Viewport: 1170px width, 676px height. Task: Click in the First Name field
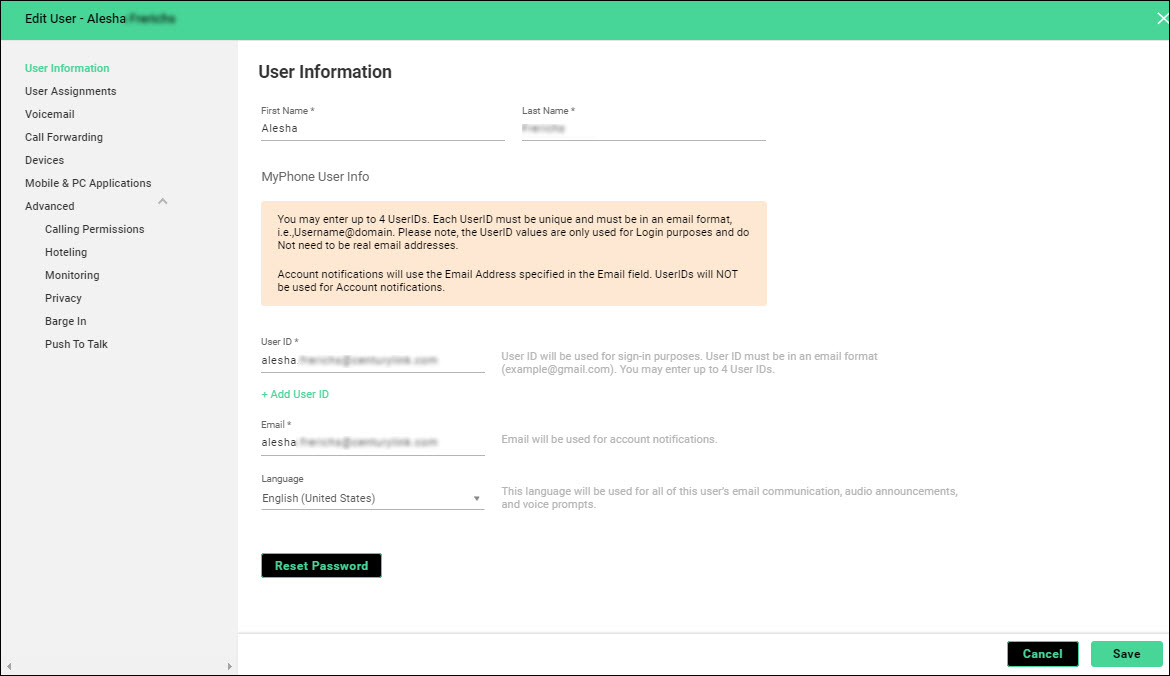coord(382,129)
